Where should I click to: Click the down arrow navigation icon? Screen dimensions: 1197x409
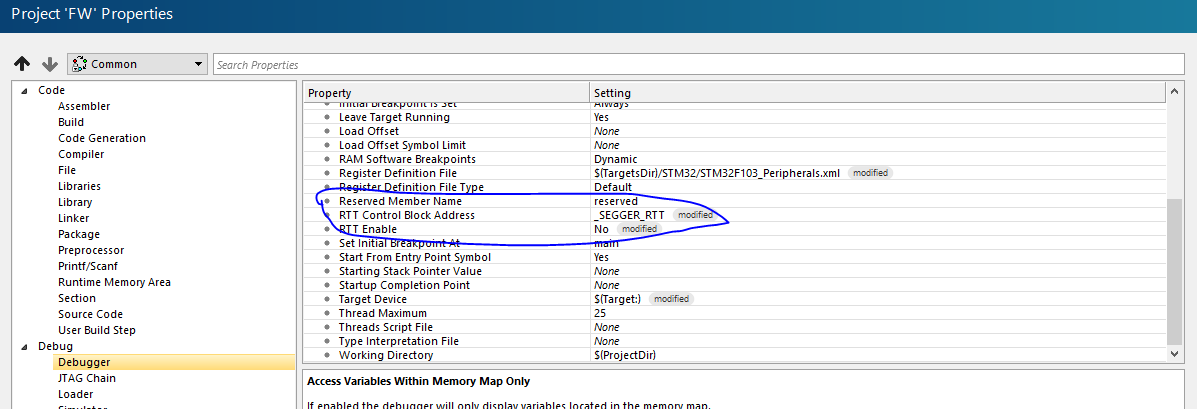pos(50,64)
